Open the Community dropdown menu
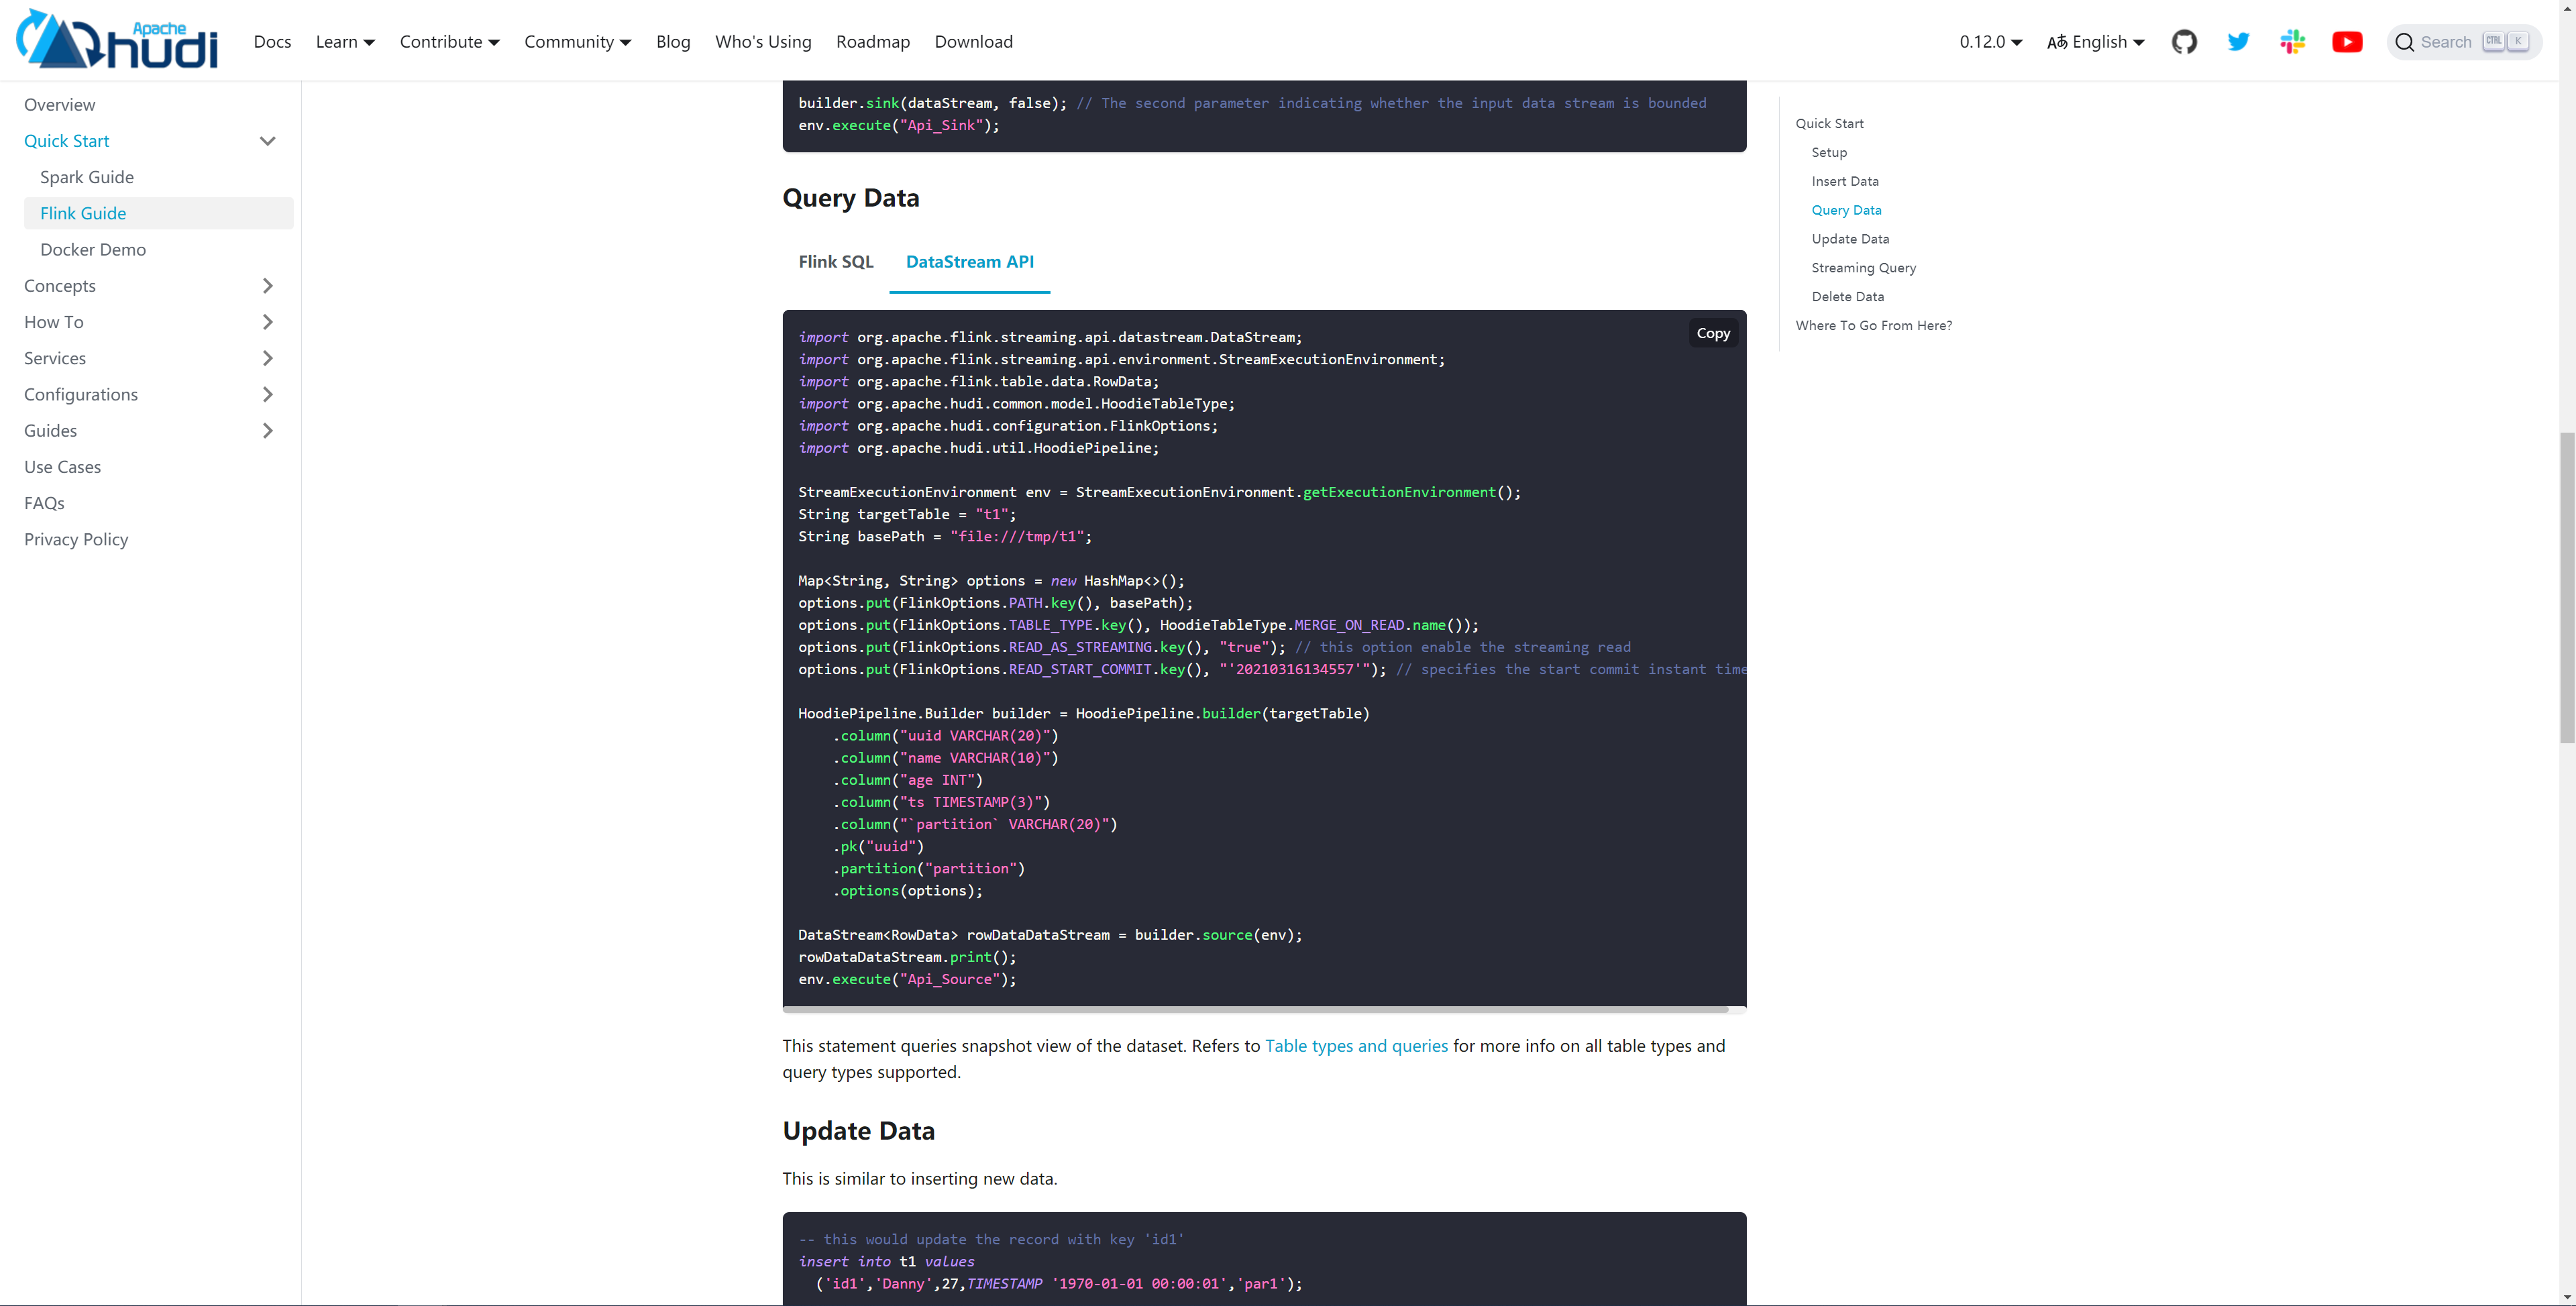 577,42
